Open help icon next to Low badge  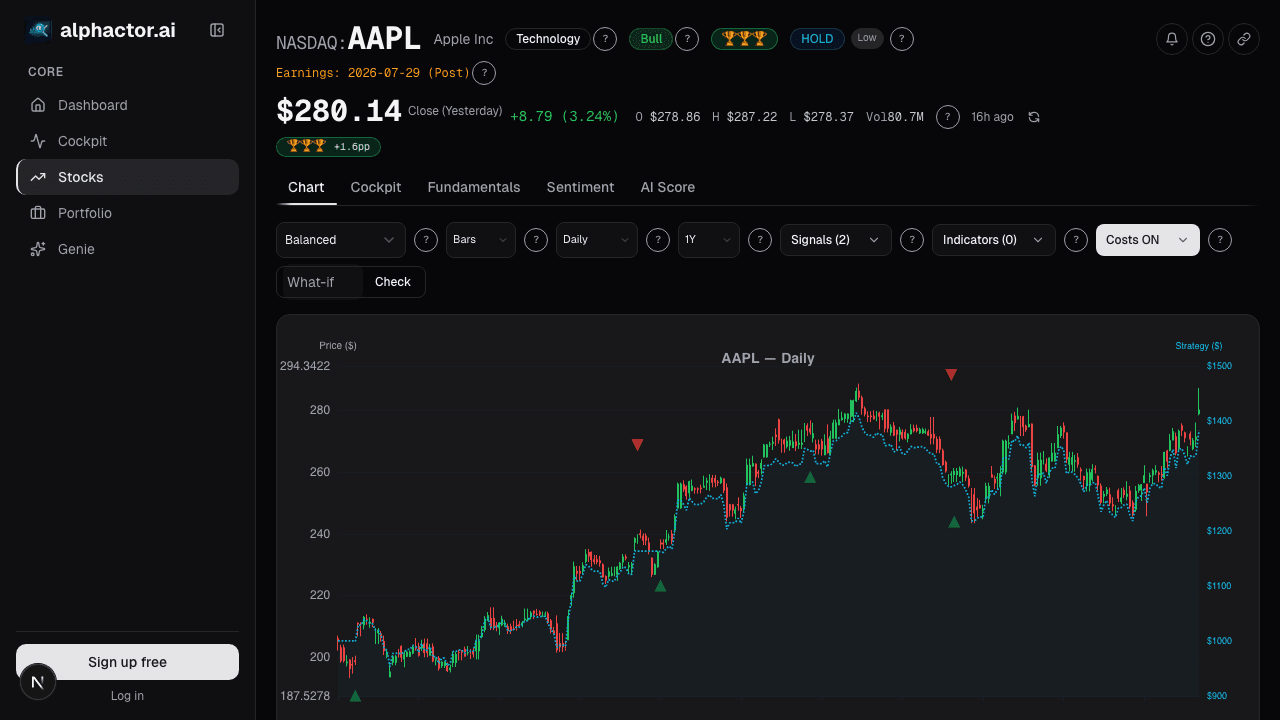coord(902,39)
